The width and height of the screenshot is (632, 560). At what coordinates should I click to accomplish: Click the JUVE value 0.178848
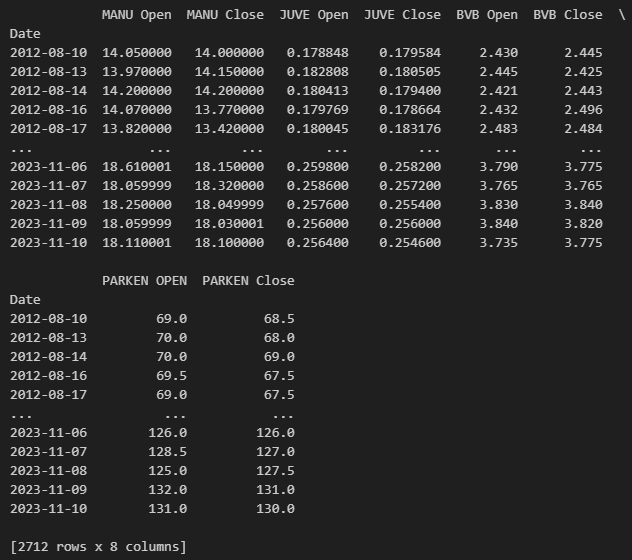(318, 53)
